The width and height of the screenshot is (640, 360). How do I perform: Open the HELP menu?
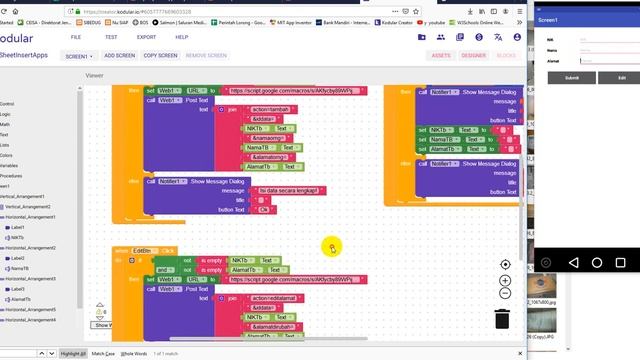182,37
